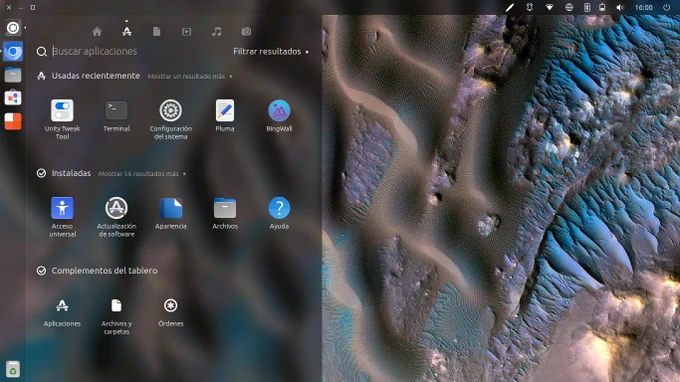
Task: Switch to the Files lens
Action: pyautogui.click(x=157, y=32)
